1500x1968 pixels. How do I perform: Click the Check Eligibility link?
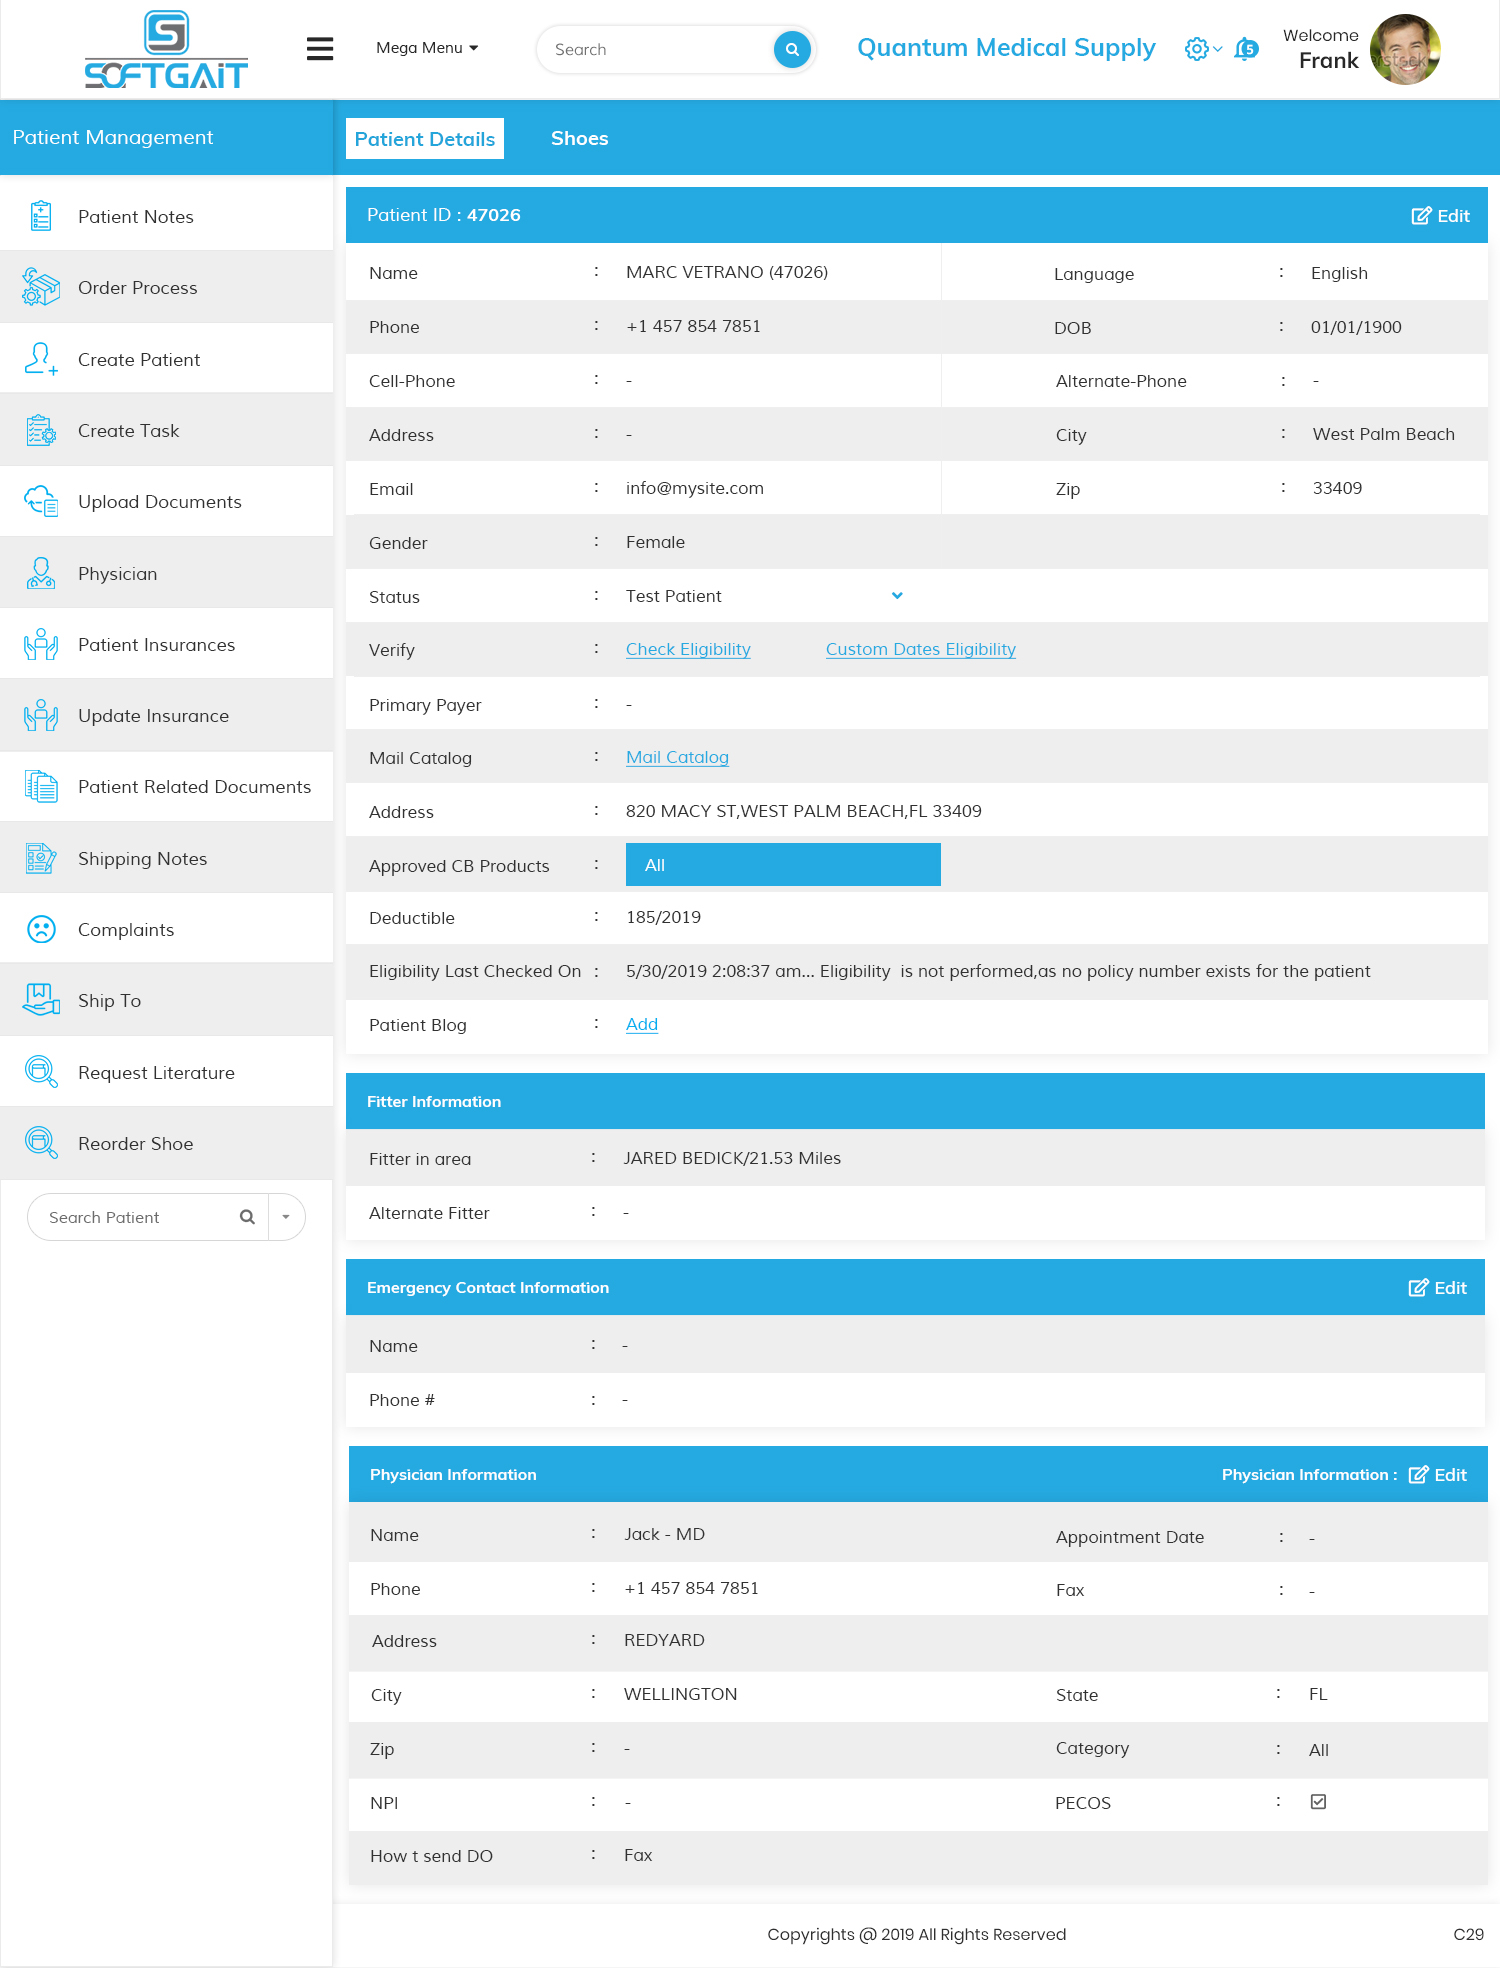pos(688,650)
